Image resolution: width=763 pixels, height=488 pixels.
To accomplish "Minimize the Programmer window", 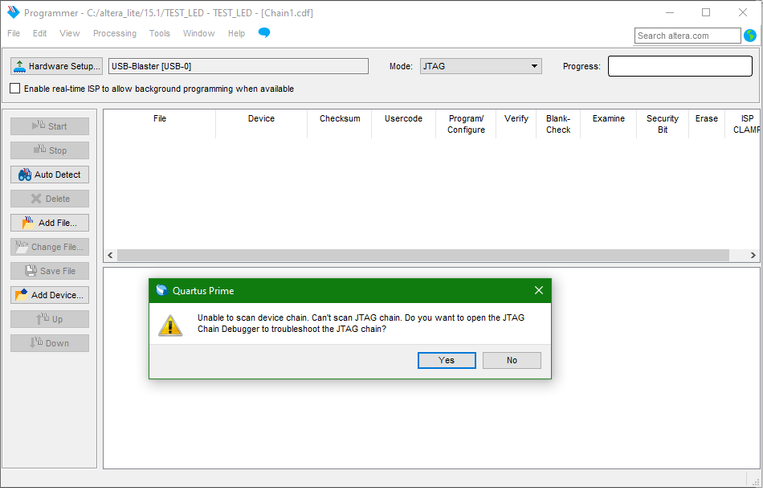I will pyautogui.click(x=670, y=13).
